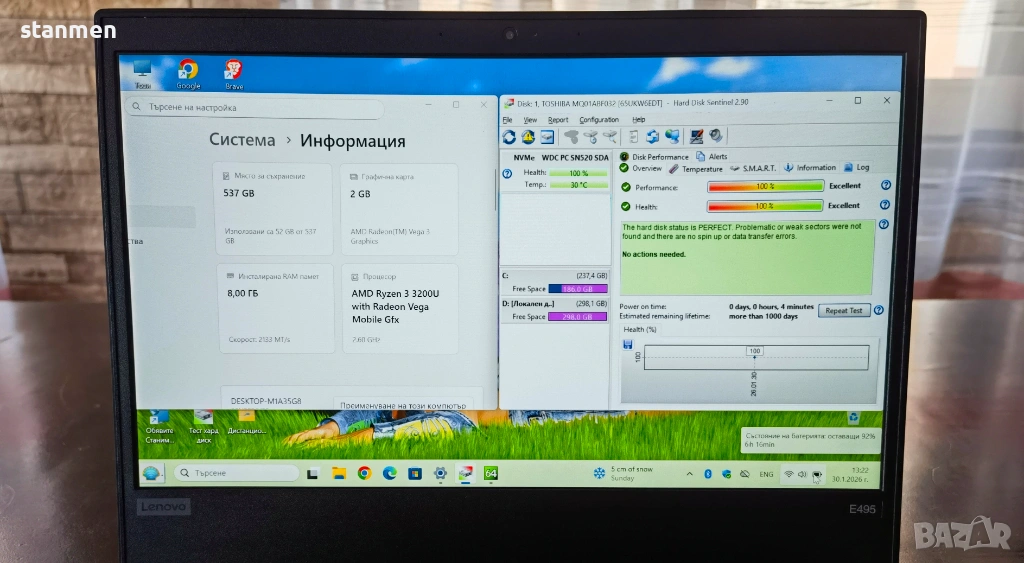Open the Brave browser desktop shortcut

pos(233,71)
